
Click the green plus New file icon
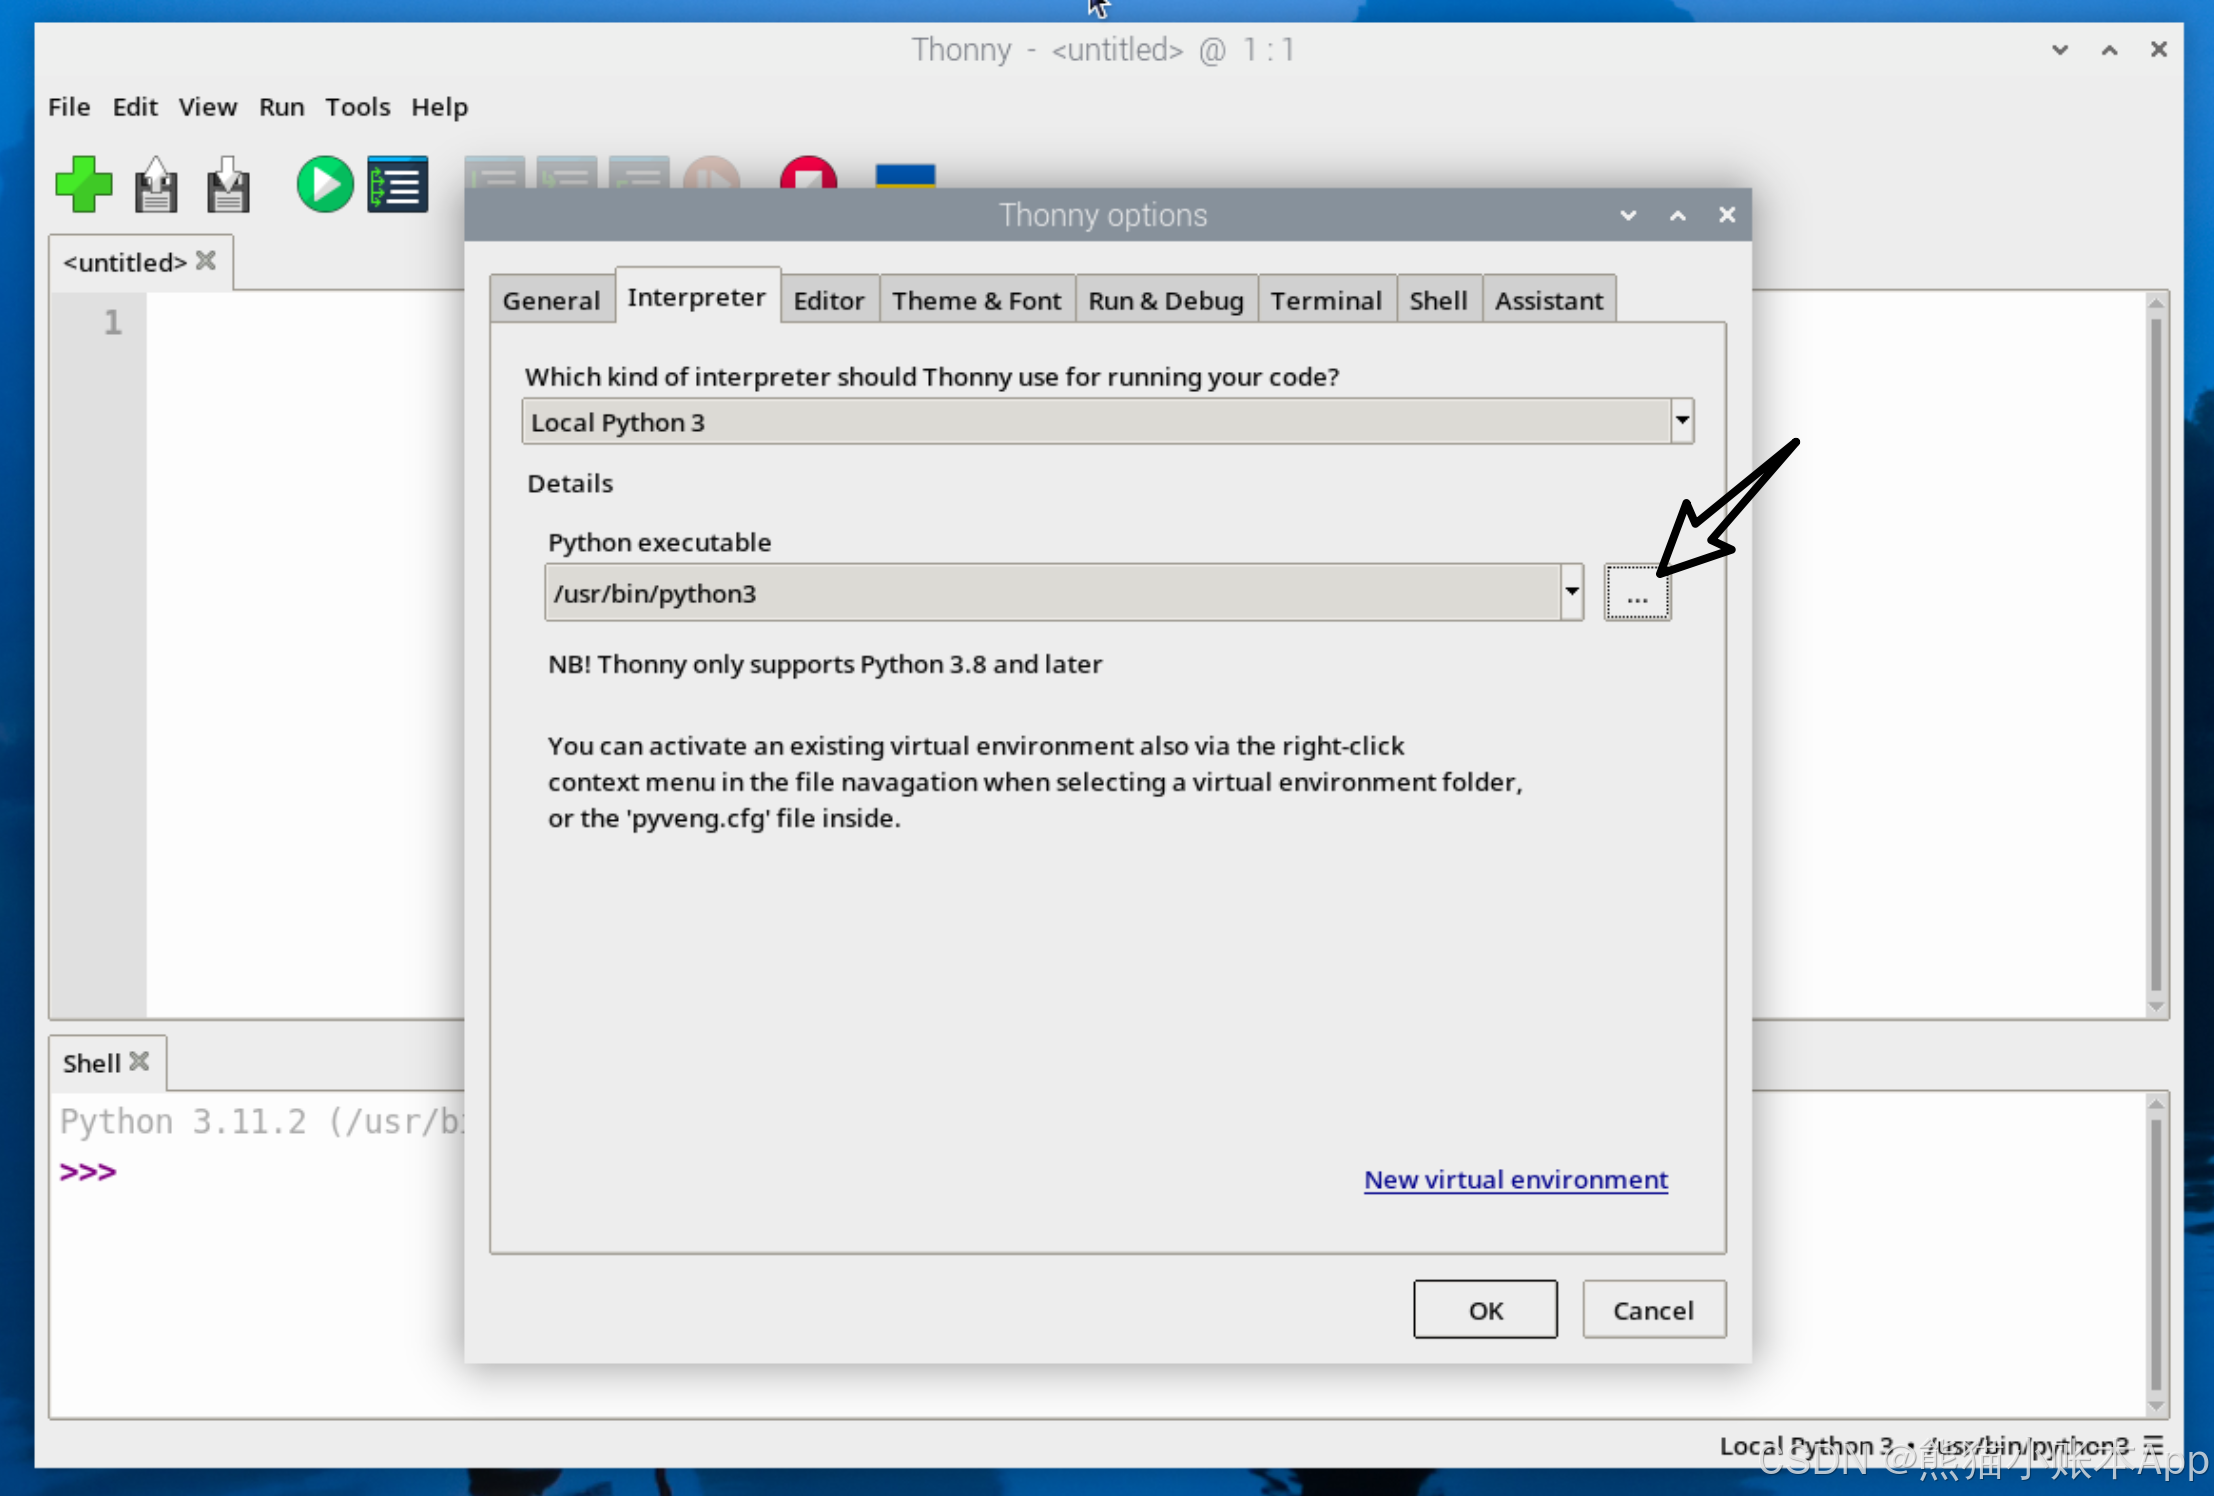click(84, 185)
